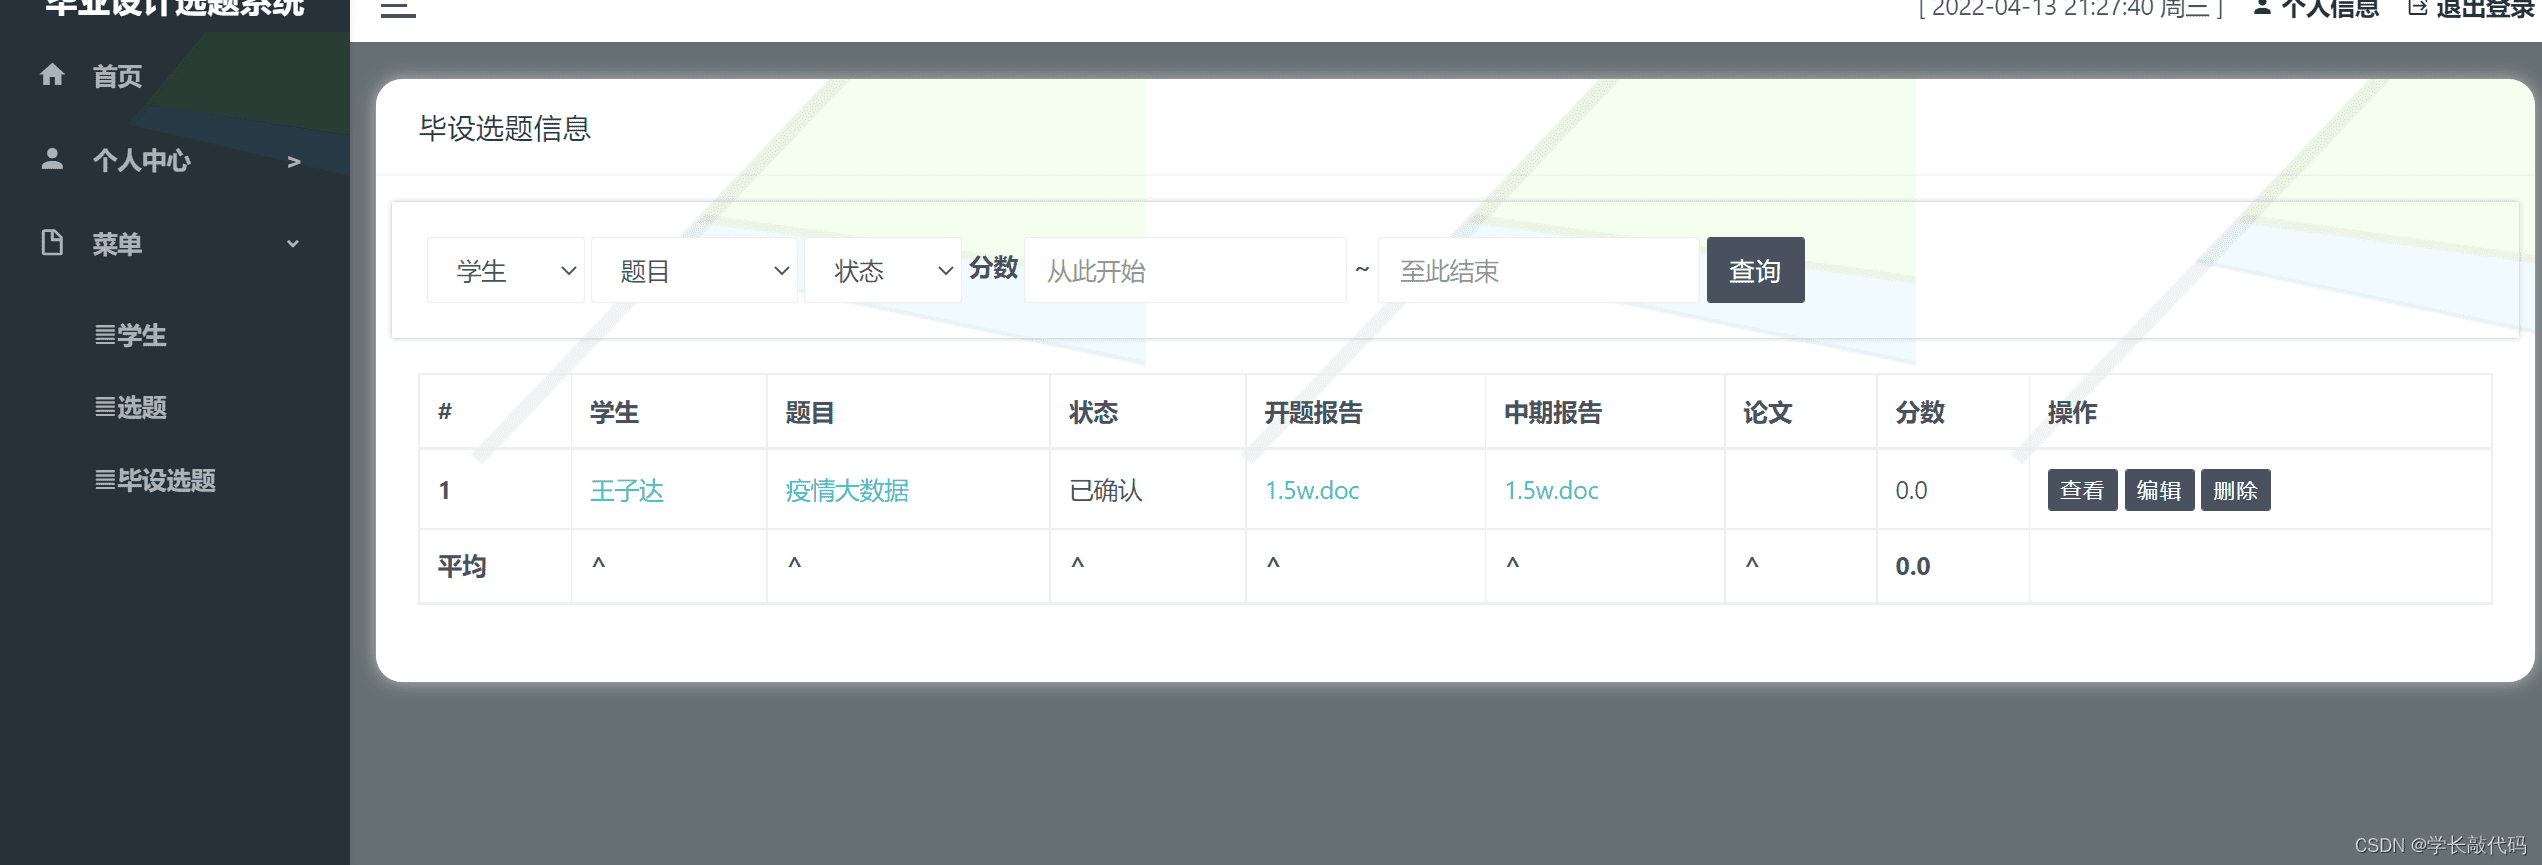
Task: Open the 状态 filter dropdown
Action: pos(882,270)
